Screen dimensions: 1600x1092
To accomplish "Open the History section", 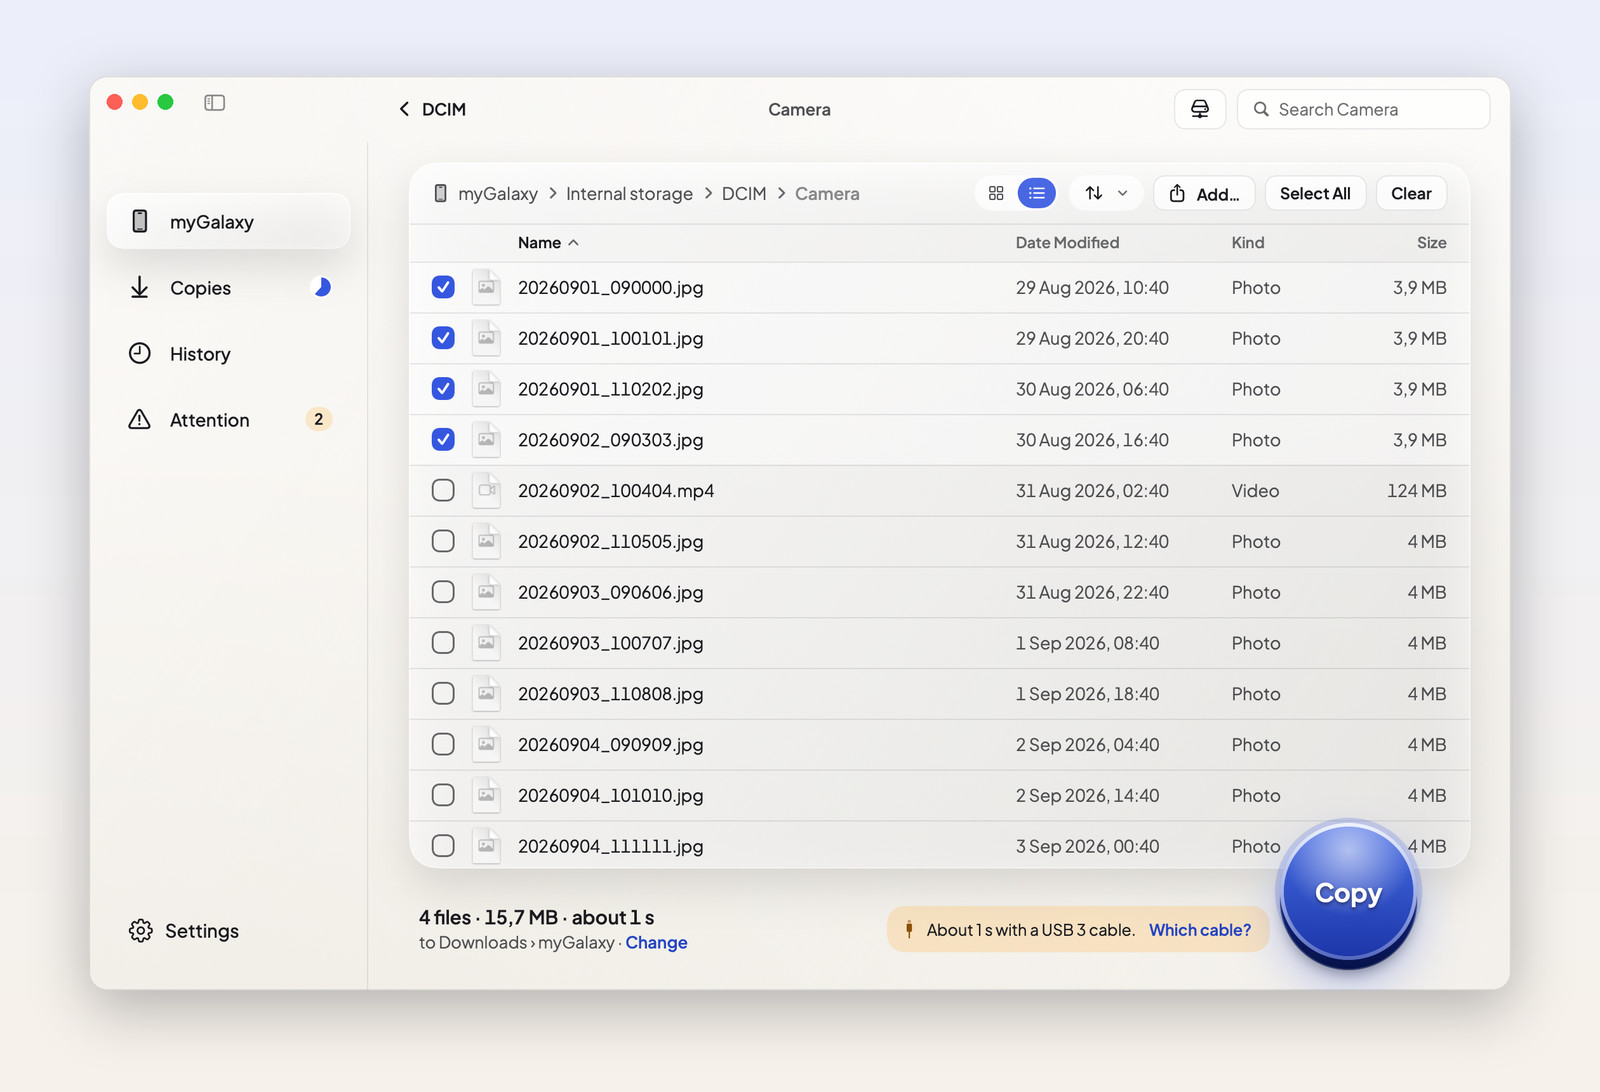I will pyautogui.click(x=228, y=354).
